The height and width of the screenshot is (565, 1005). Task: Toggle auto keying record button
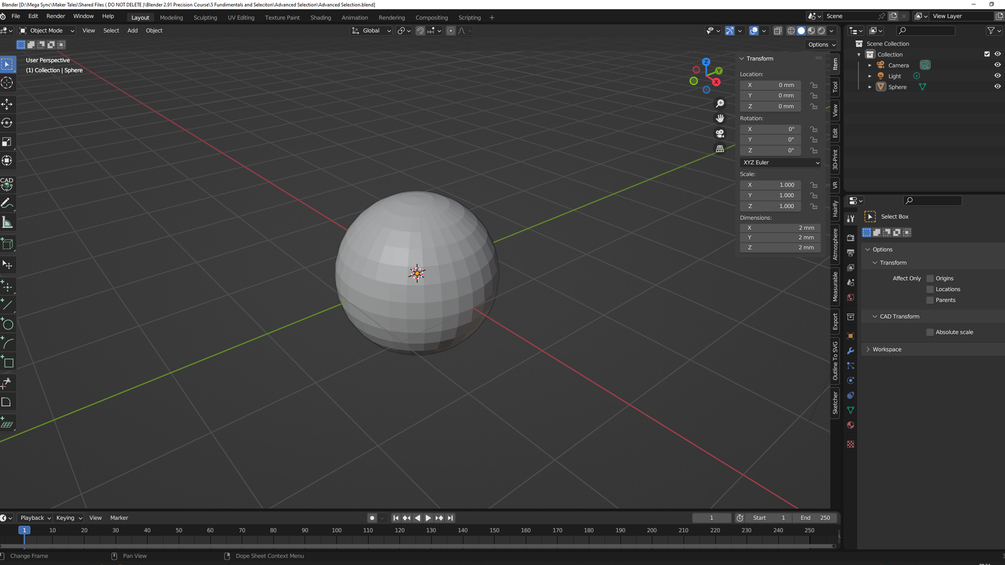point(372,518)
